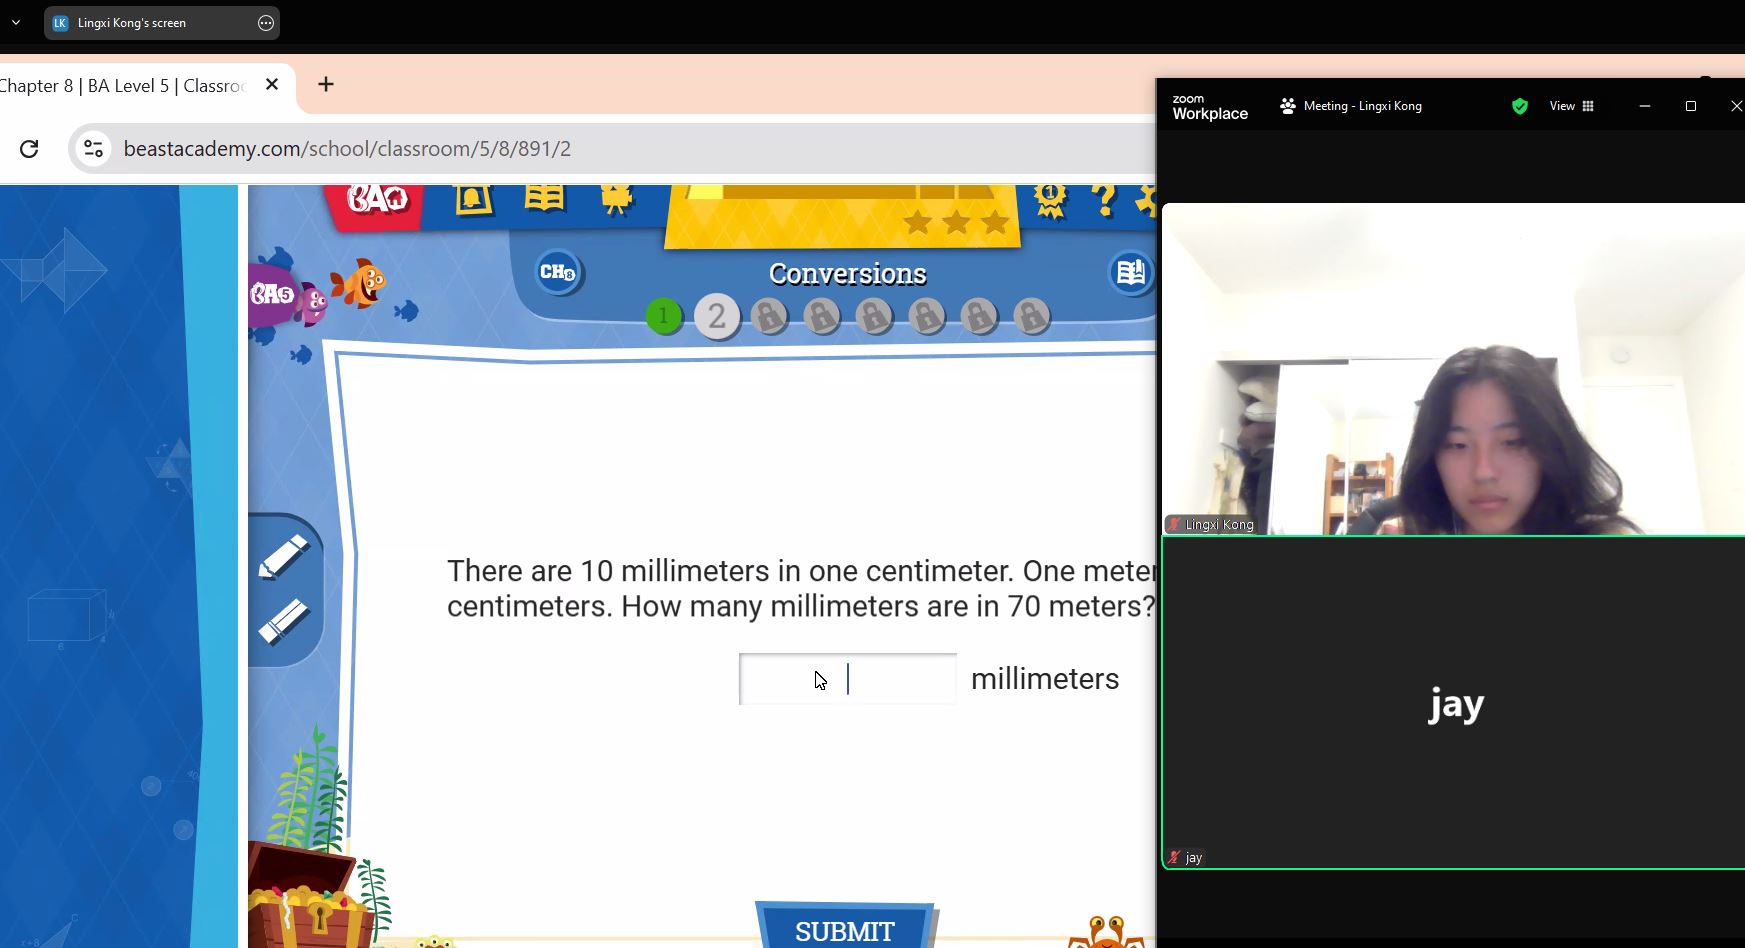The width and height of the screenshot is (1745, 948).
Task: Close the Chapter 8 browser tab
Action: tap(272, 85)
